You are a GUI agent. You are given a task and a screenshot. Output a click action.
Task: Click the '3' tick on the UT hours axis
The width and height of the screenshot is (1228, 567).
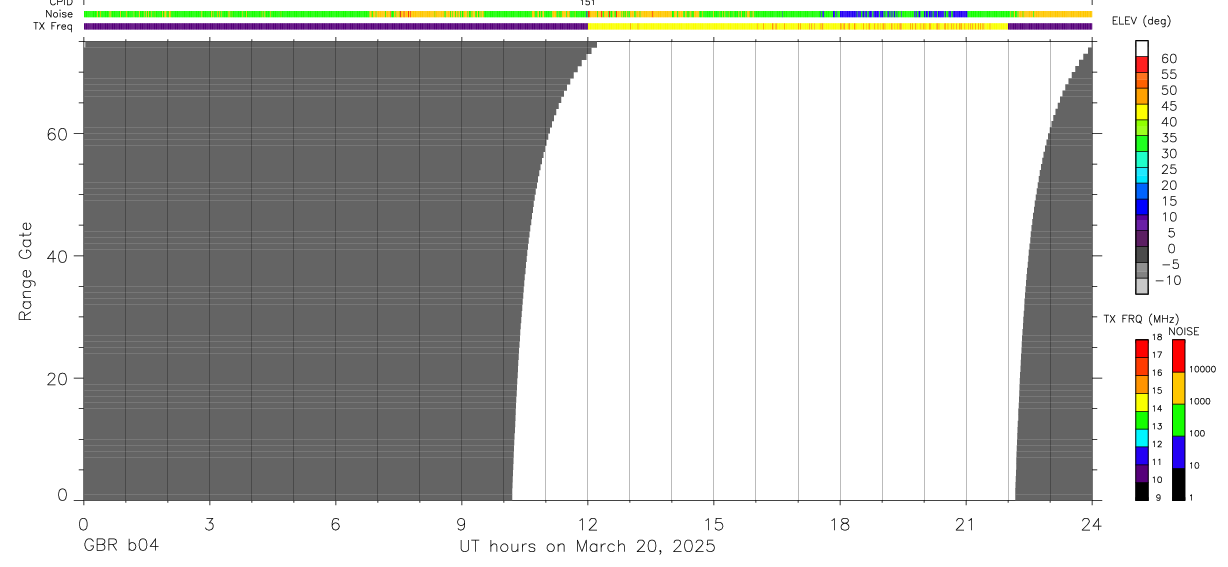[209, 524]
